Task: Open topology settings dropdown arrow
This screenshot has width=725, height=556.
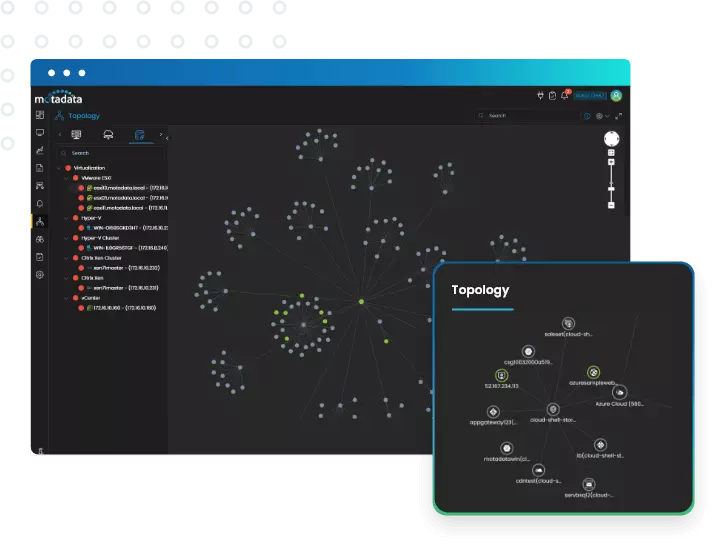Action: pyautogui.click(x=607, y=116)
